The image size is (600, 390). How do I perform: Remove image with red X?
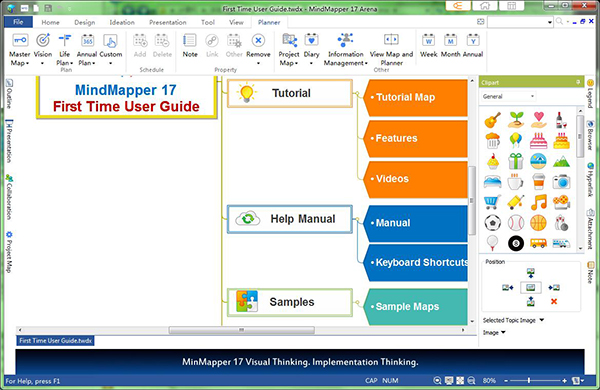tap(554, 302)
